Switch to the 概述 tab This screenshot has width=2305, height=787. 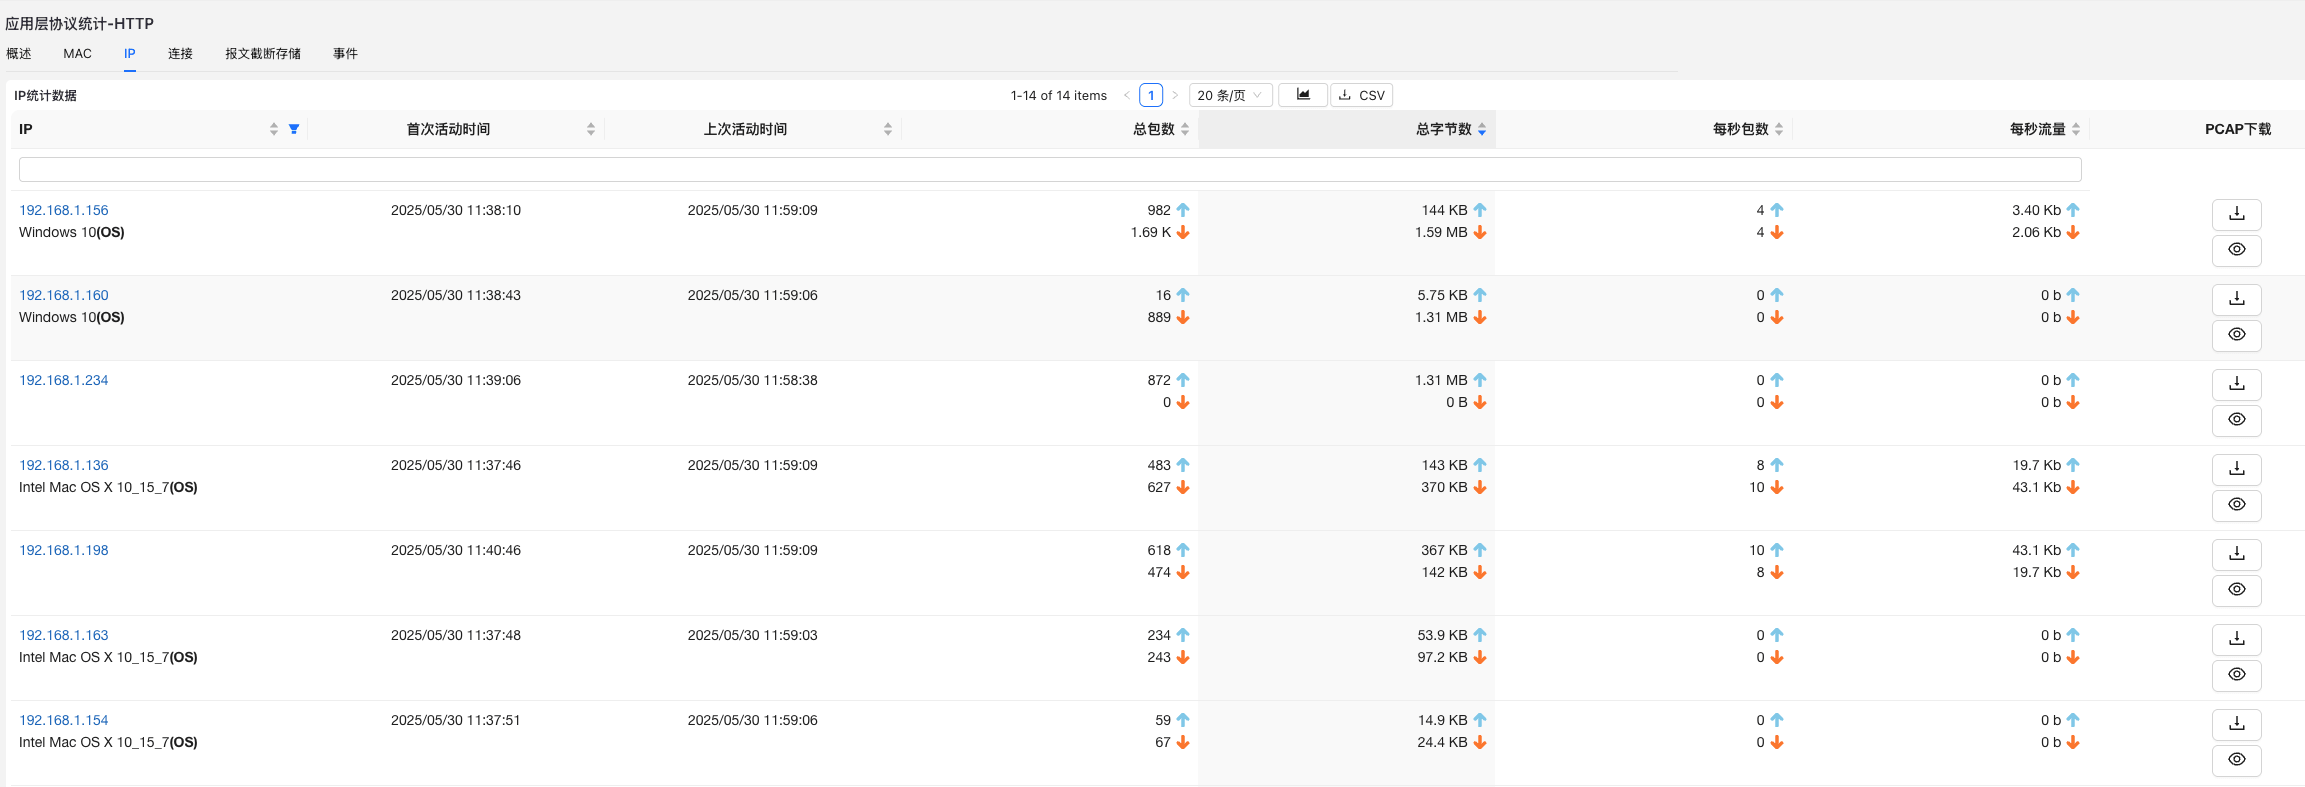click(19, 54)
